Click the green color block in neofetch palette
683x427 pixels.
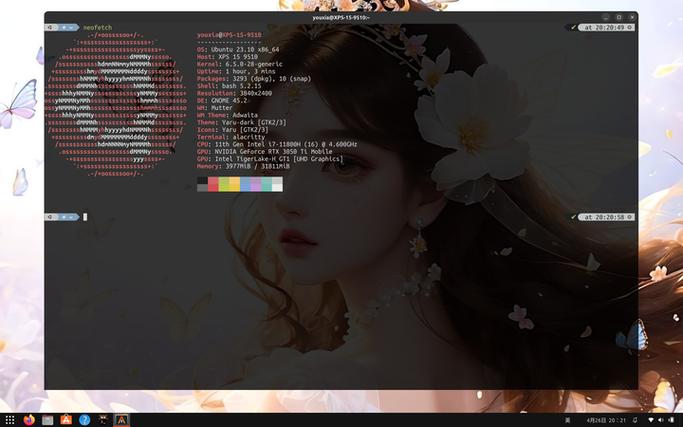[x=224, y=184]
